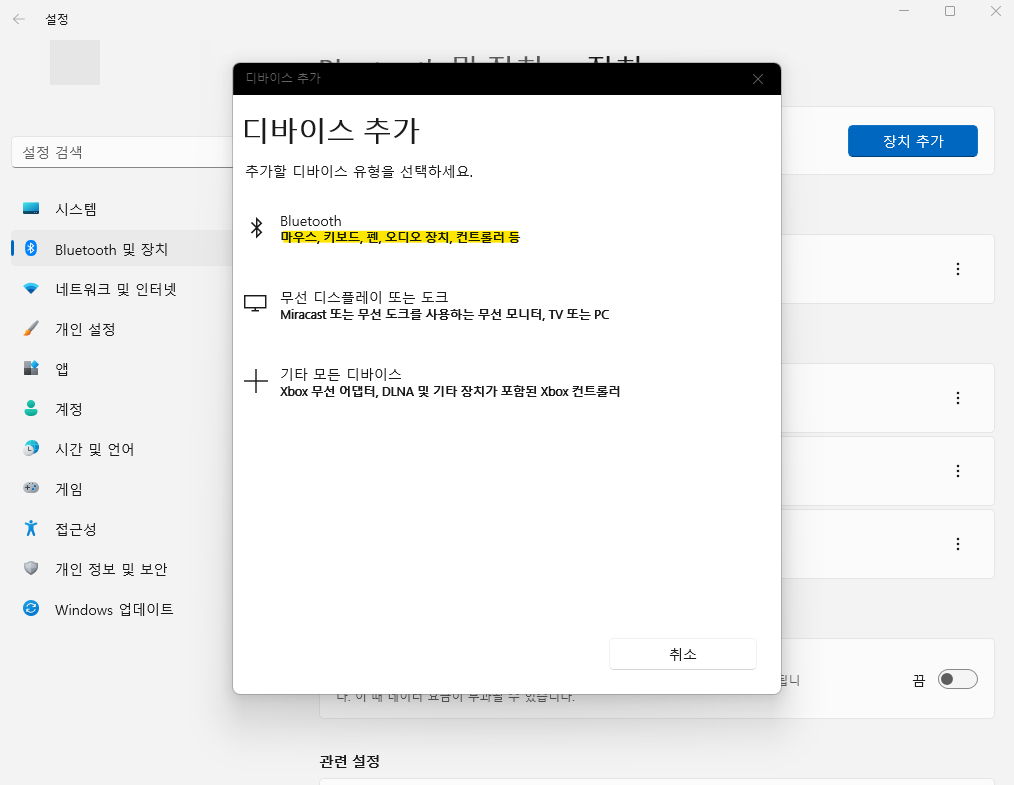Open 시스템 in the settings sidebar
The width and height of the screenshot is (1014, 785).
pos(122,209)
